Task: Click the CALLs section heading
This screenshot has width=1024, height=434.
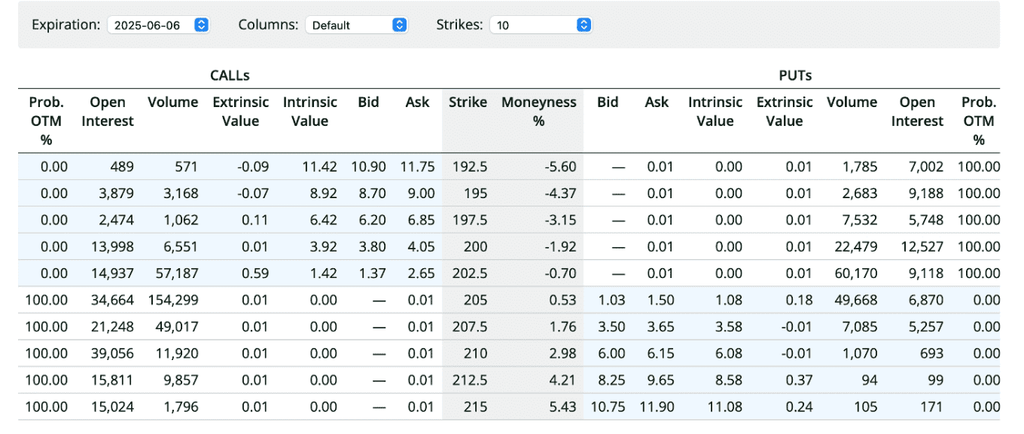Action: [230, 76]
